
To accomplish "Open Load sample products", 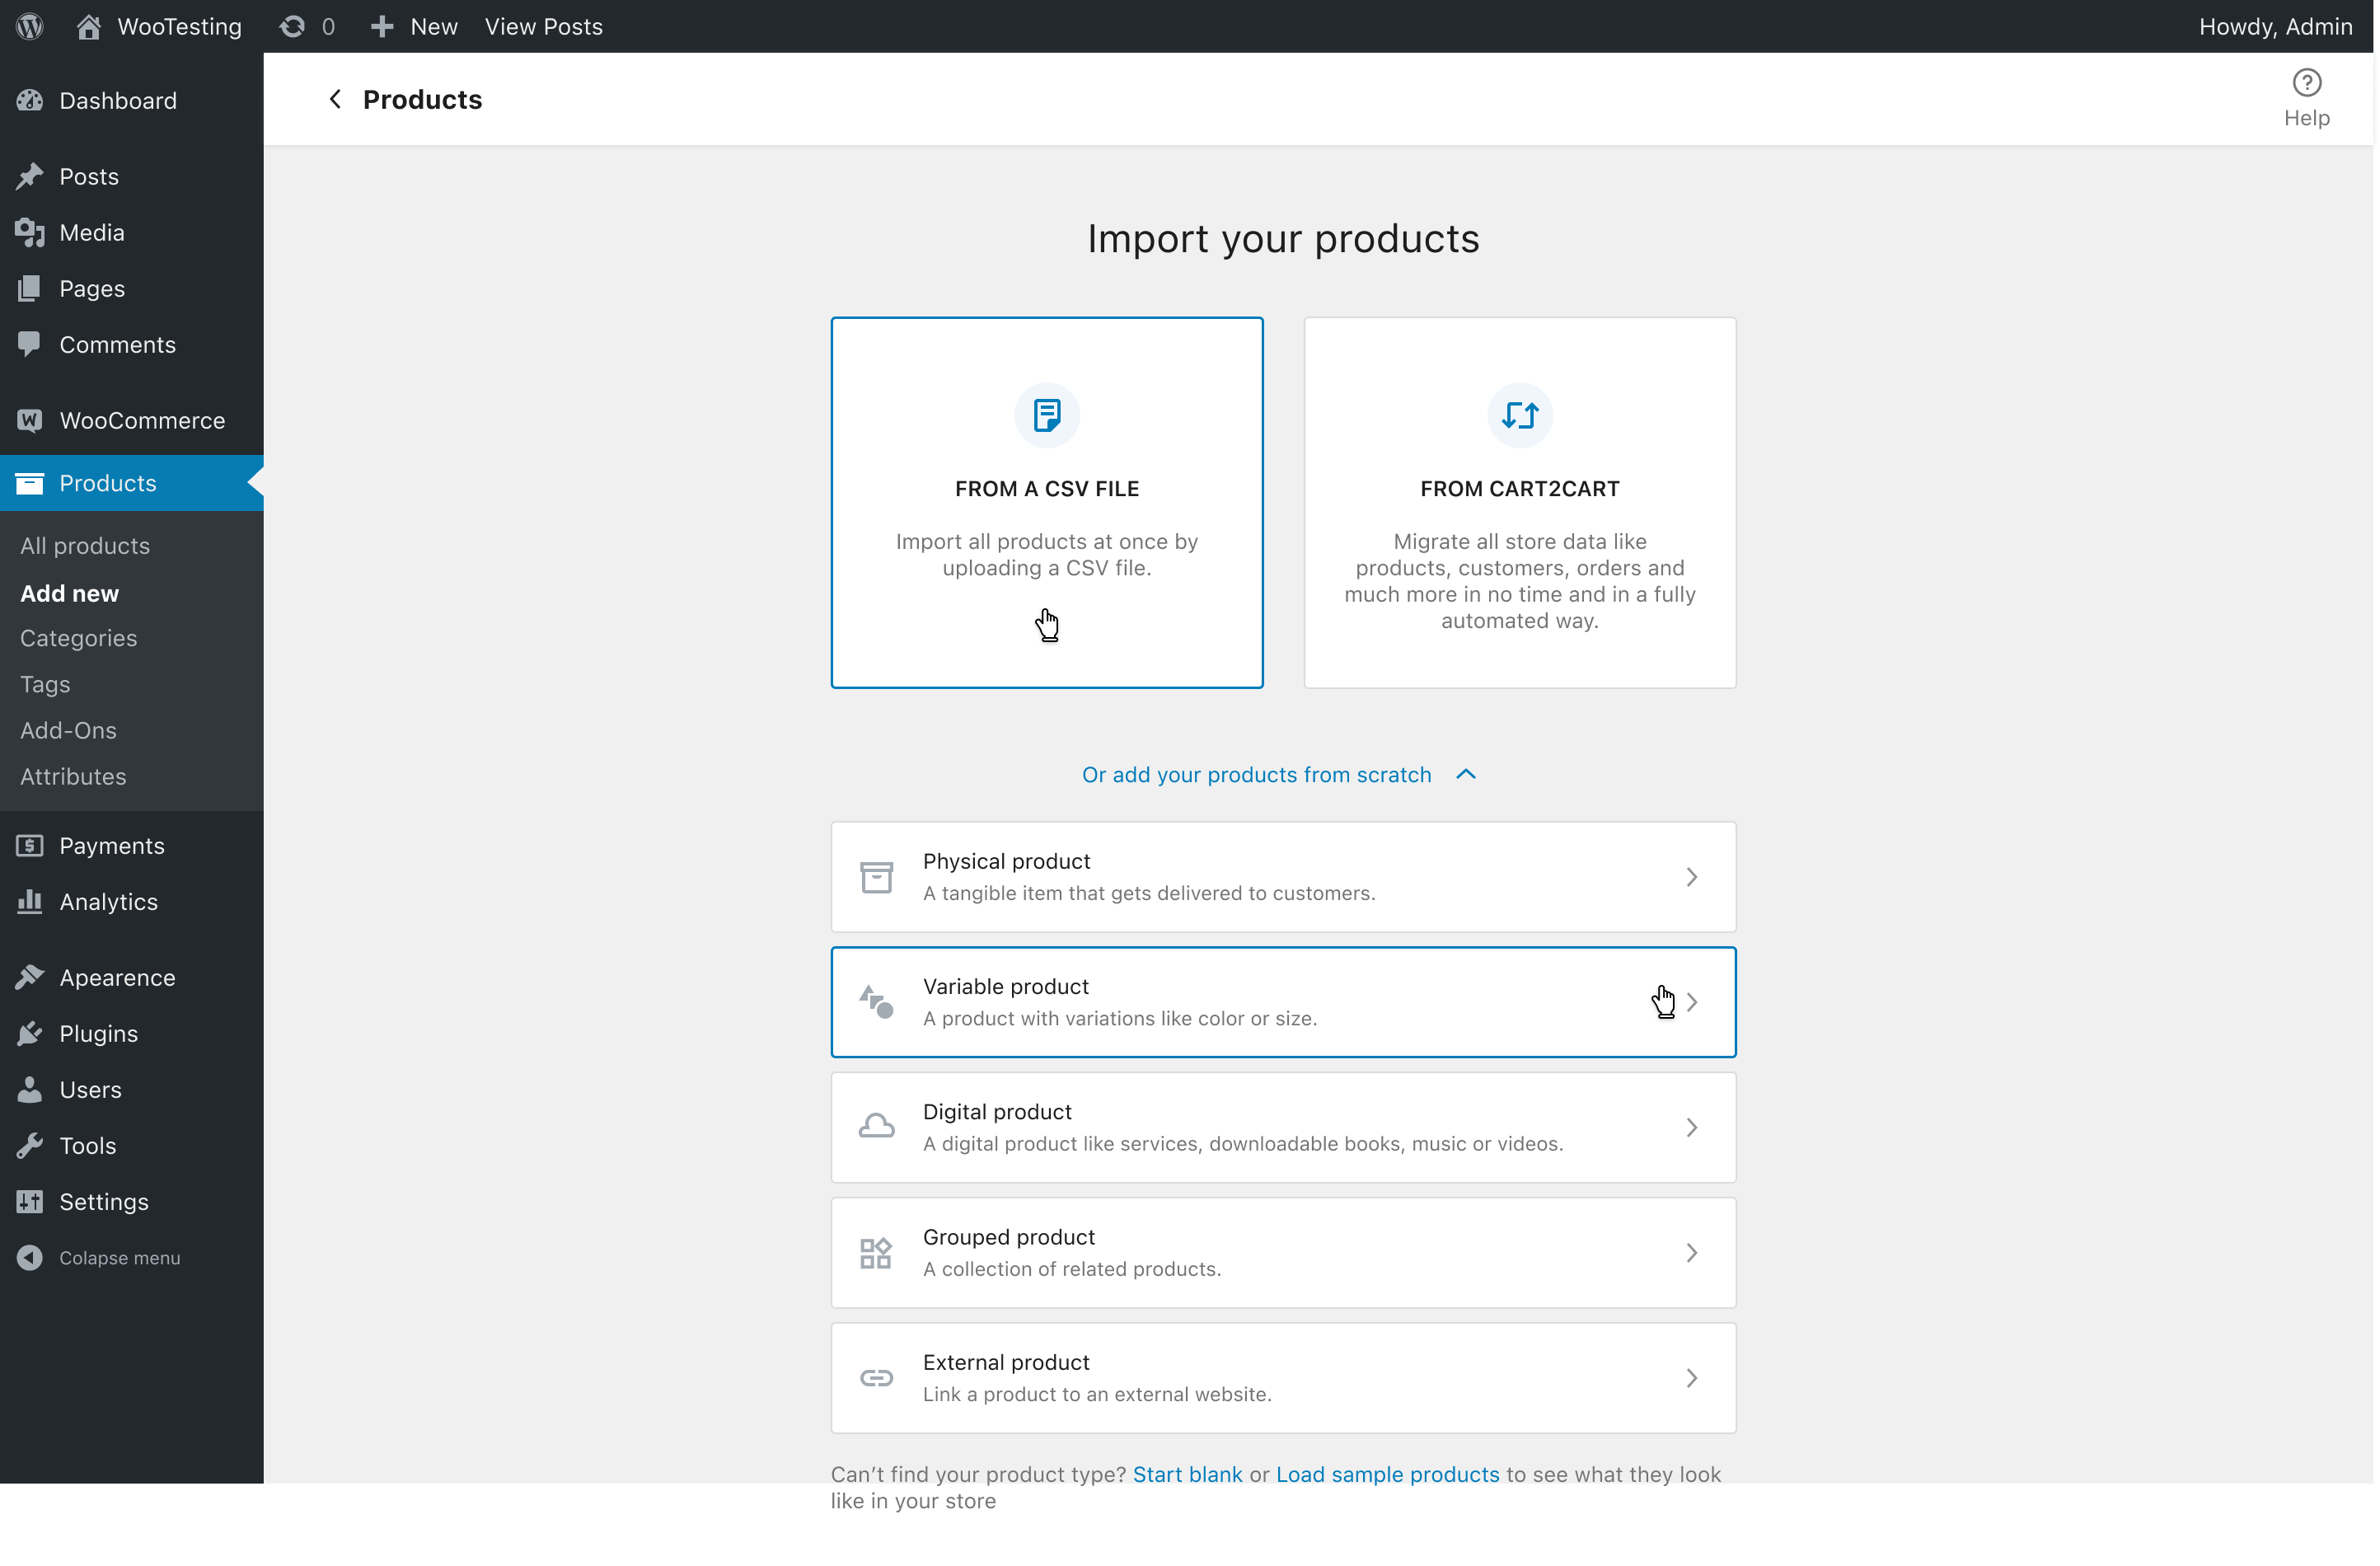I will click(x=1388, y=1473).
